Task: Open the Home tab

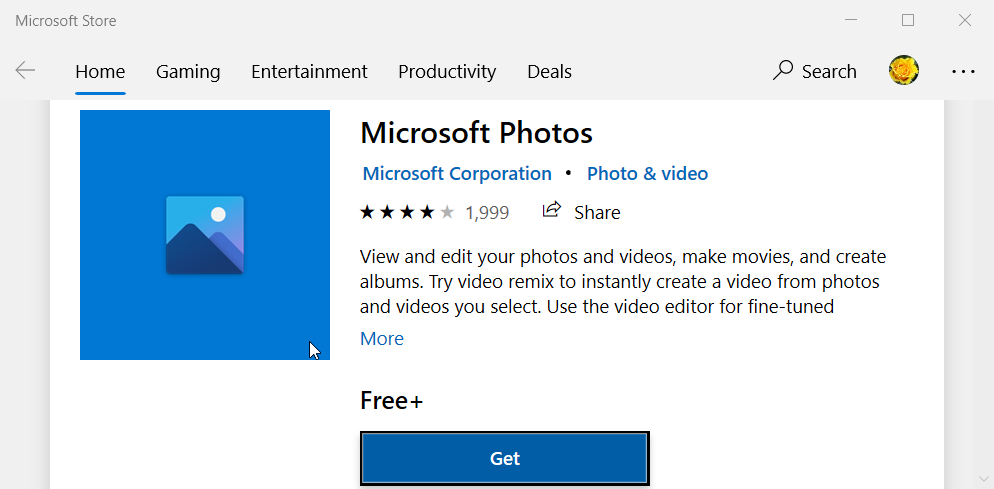Action: (100, 72)
